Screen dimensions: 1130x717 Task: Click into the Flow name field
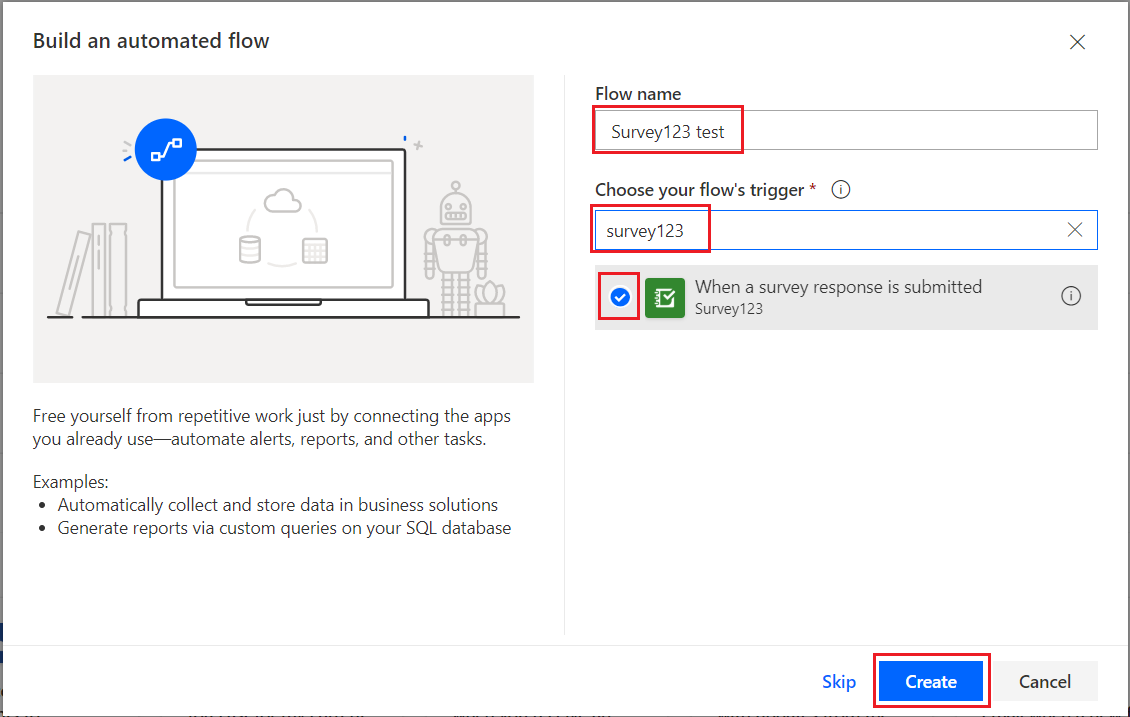pos(846,130)
